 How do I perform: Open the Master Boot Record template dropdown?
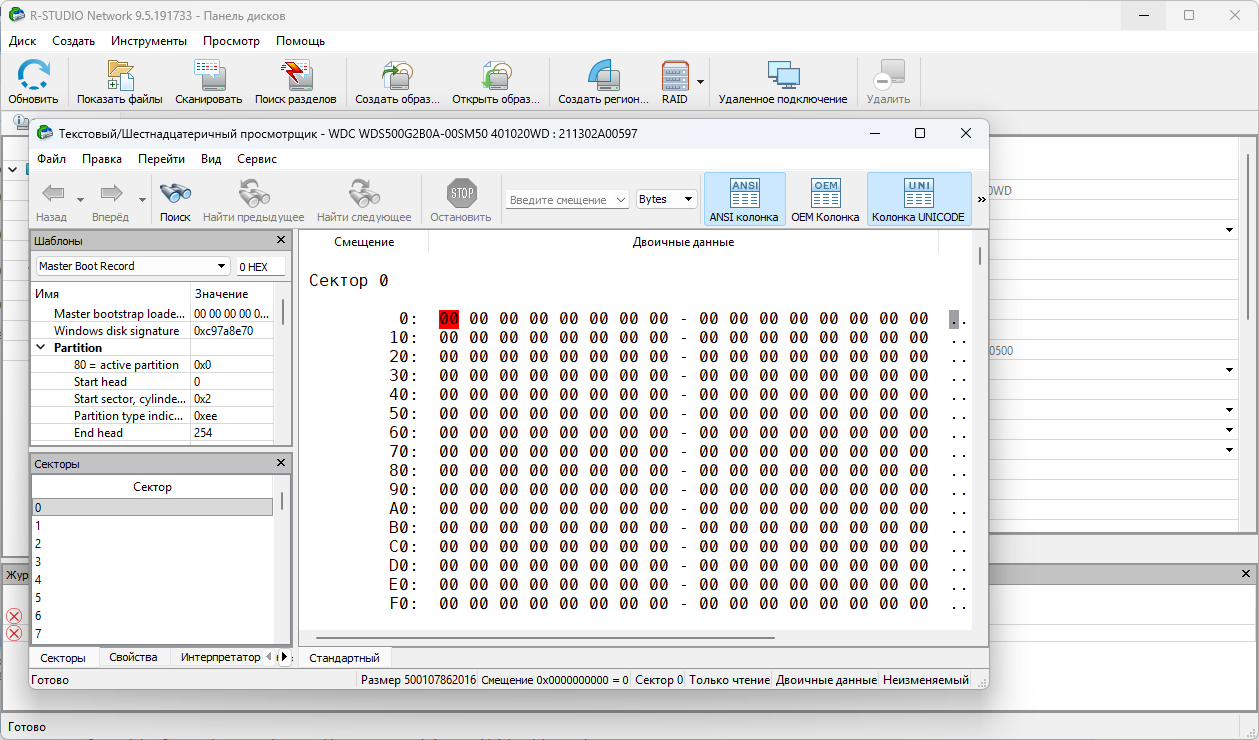pos(221,266)
